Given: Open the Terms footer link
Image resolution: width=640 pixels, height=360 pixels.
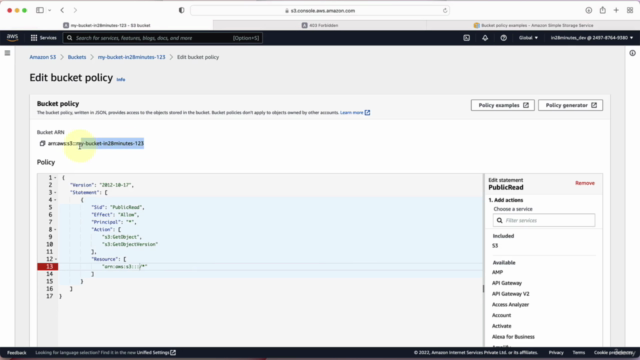Looking at the screenshot, I should [x=578, y=353].
